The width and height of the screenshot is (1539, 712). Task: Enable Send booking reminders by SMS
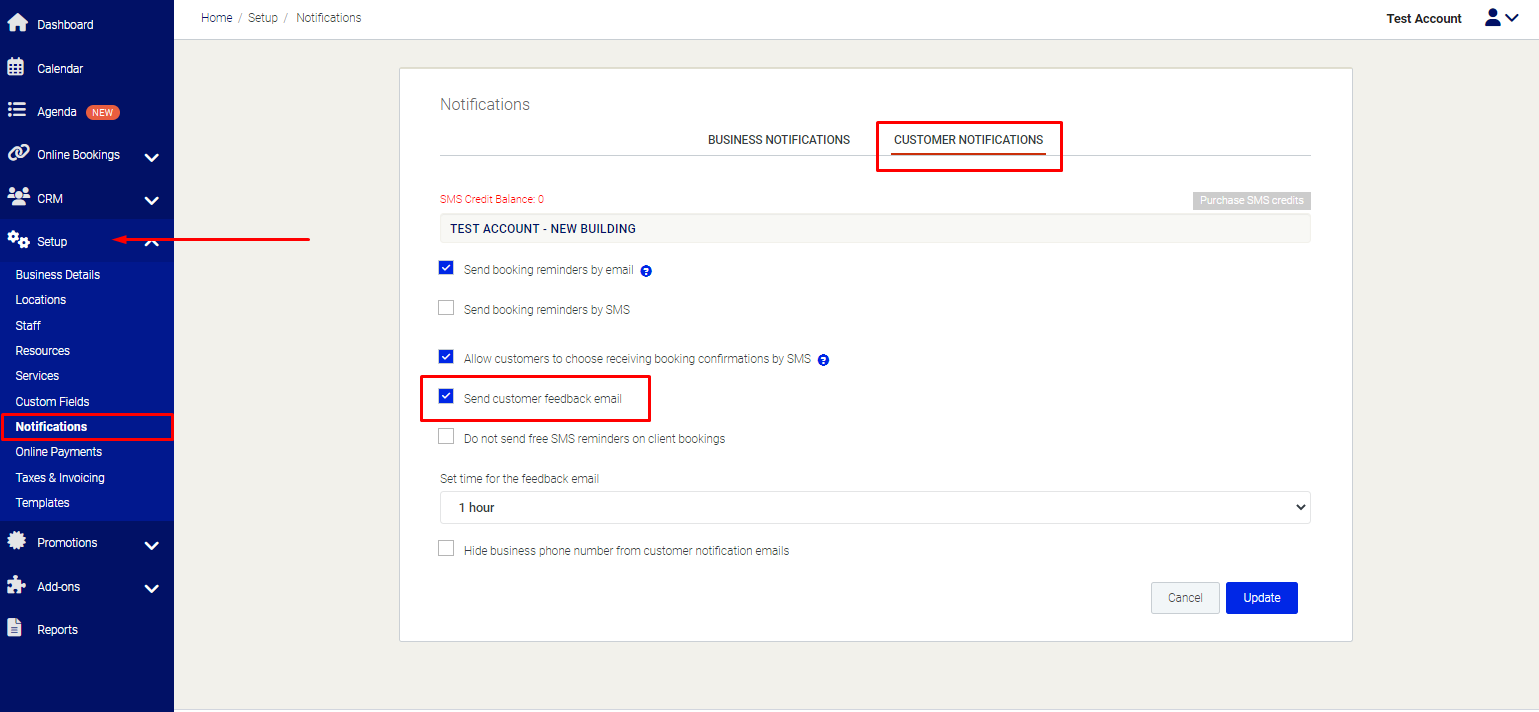(x=446, y=308)
